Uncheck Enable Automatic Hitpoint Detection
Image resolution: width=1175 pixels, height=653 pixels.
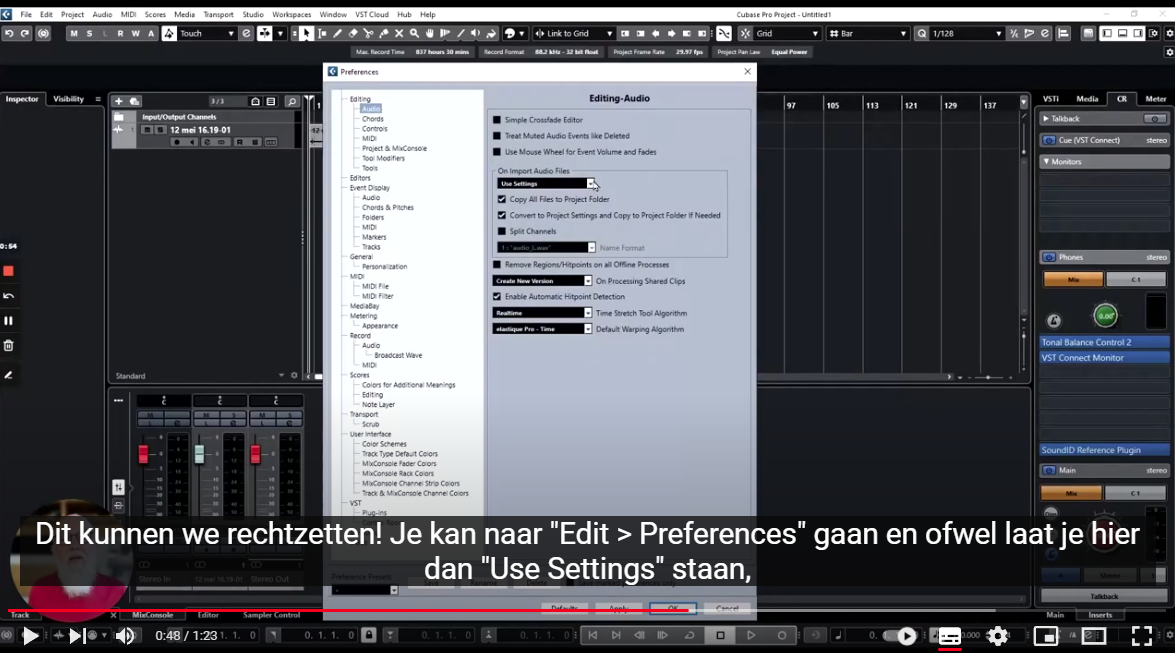[x=497, y=297]
